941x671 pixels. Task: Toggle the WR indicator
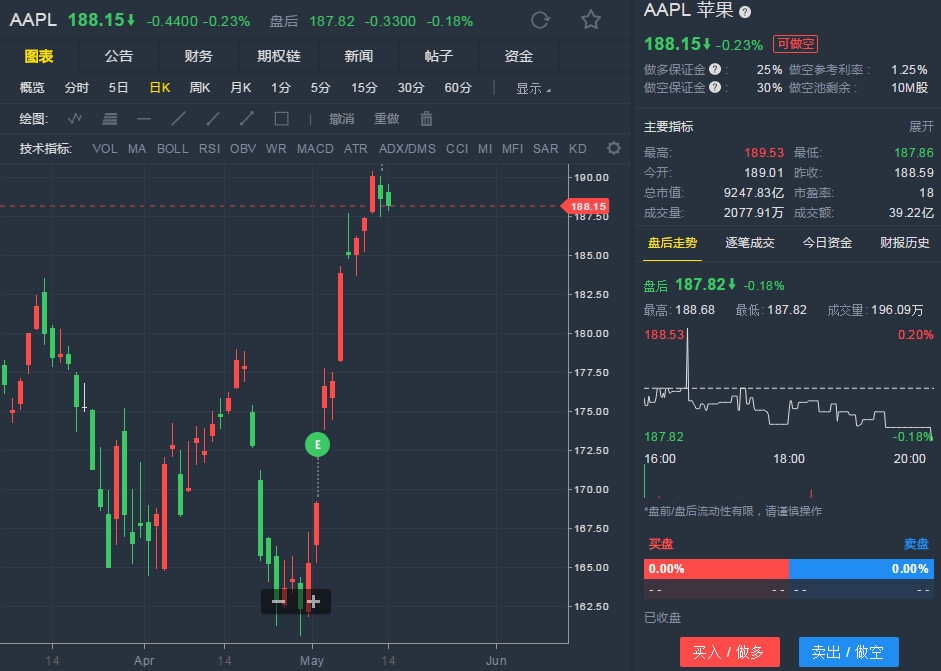point(276,149)
